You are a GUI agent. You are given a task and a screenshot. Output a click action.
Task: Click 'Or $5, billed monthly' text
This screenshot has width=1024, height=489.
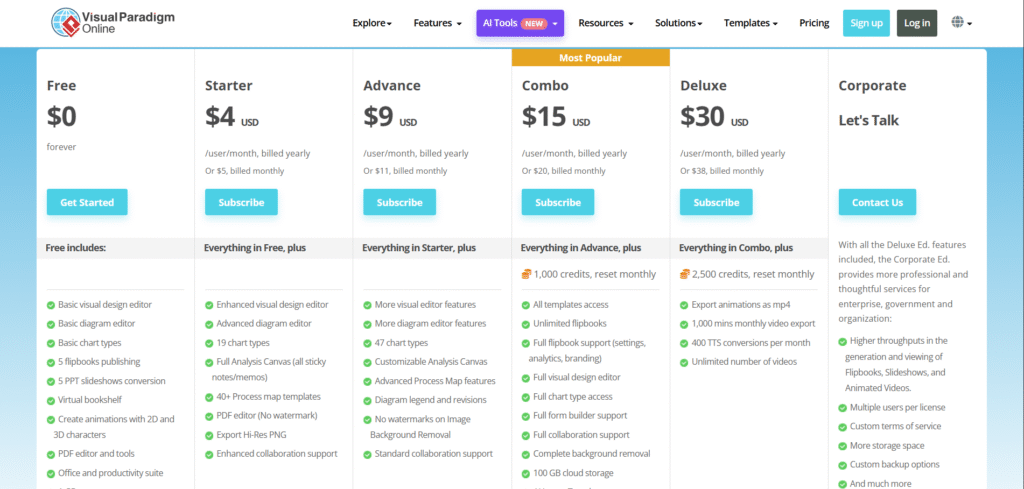pyautogui.click(x=244, y=171)
